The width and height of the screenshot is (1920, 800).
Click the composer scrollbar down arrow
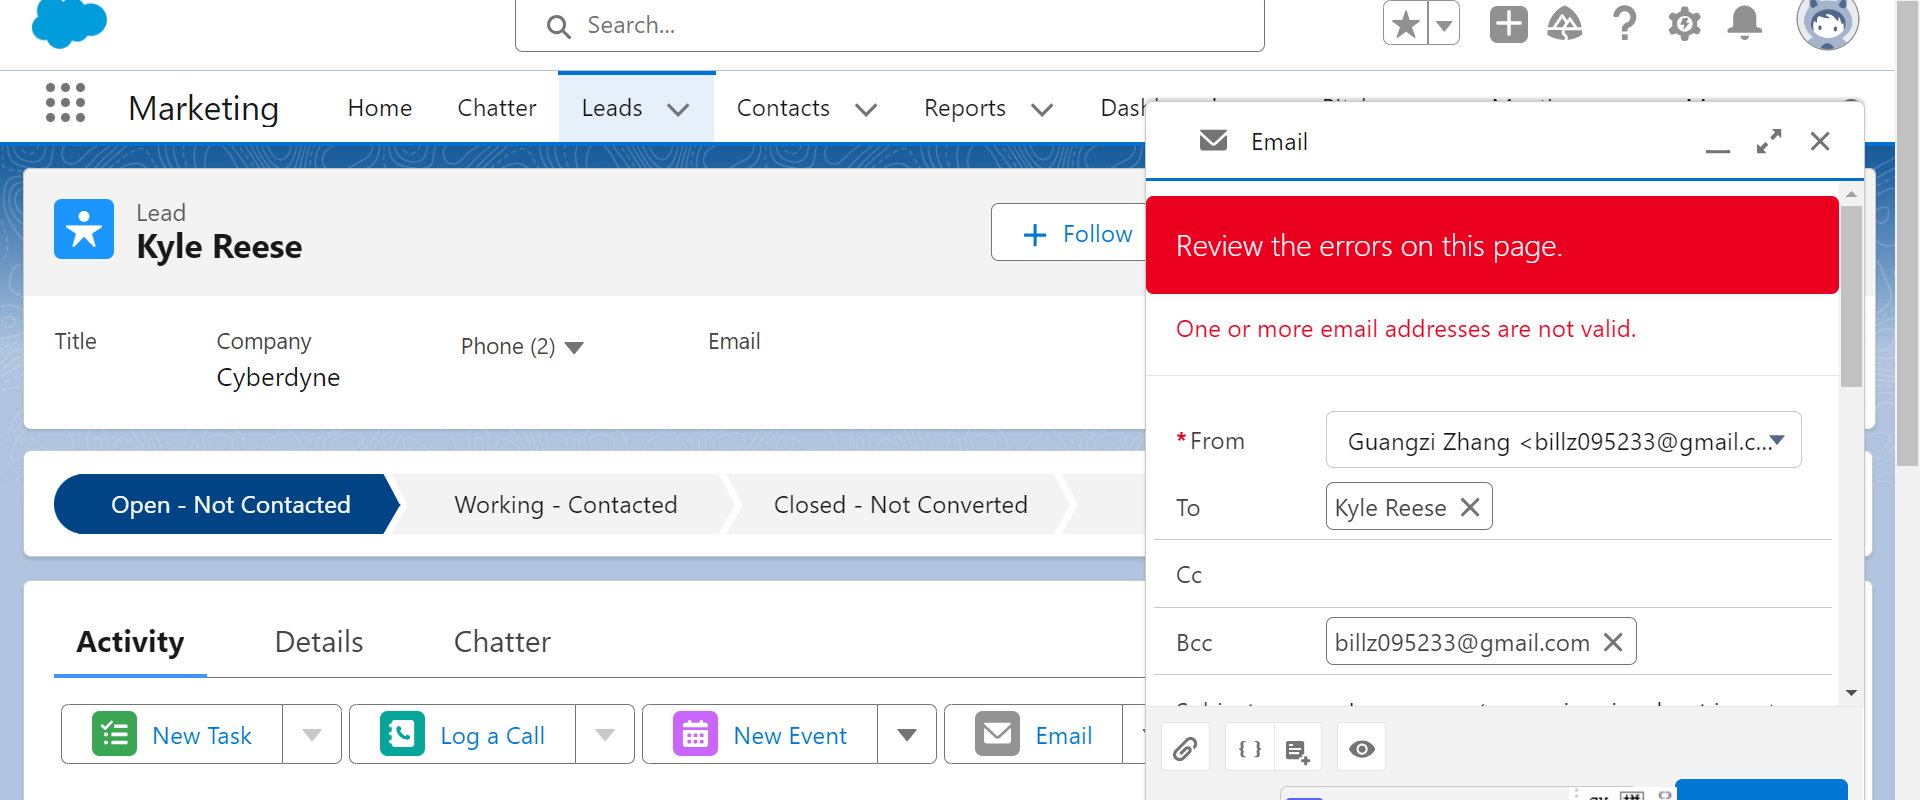tap(1851, 693)
